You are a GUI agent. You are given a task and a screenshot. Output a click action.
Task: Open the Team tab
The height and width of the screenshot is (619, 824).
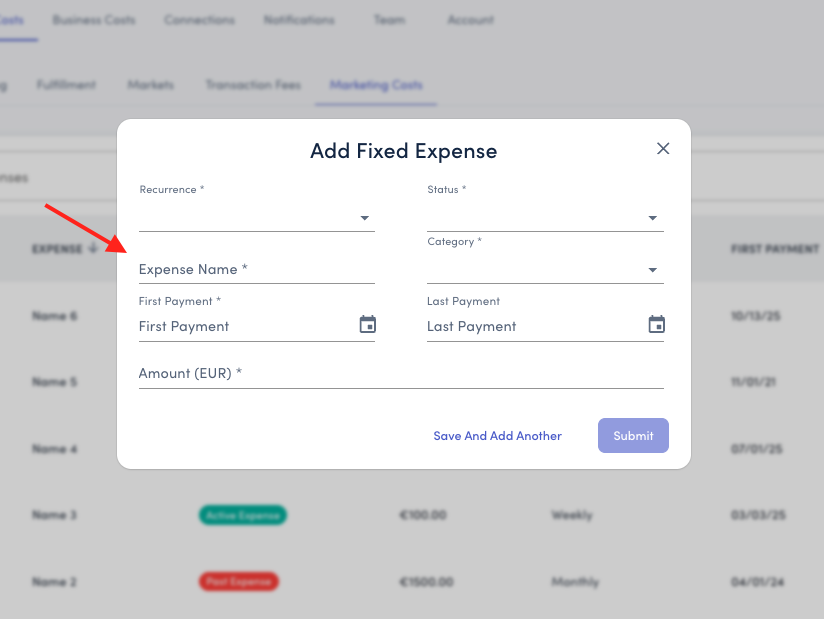[389, 20]
